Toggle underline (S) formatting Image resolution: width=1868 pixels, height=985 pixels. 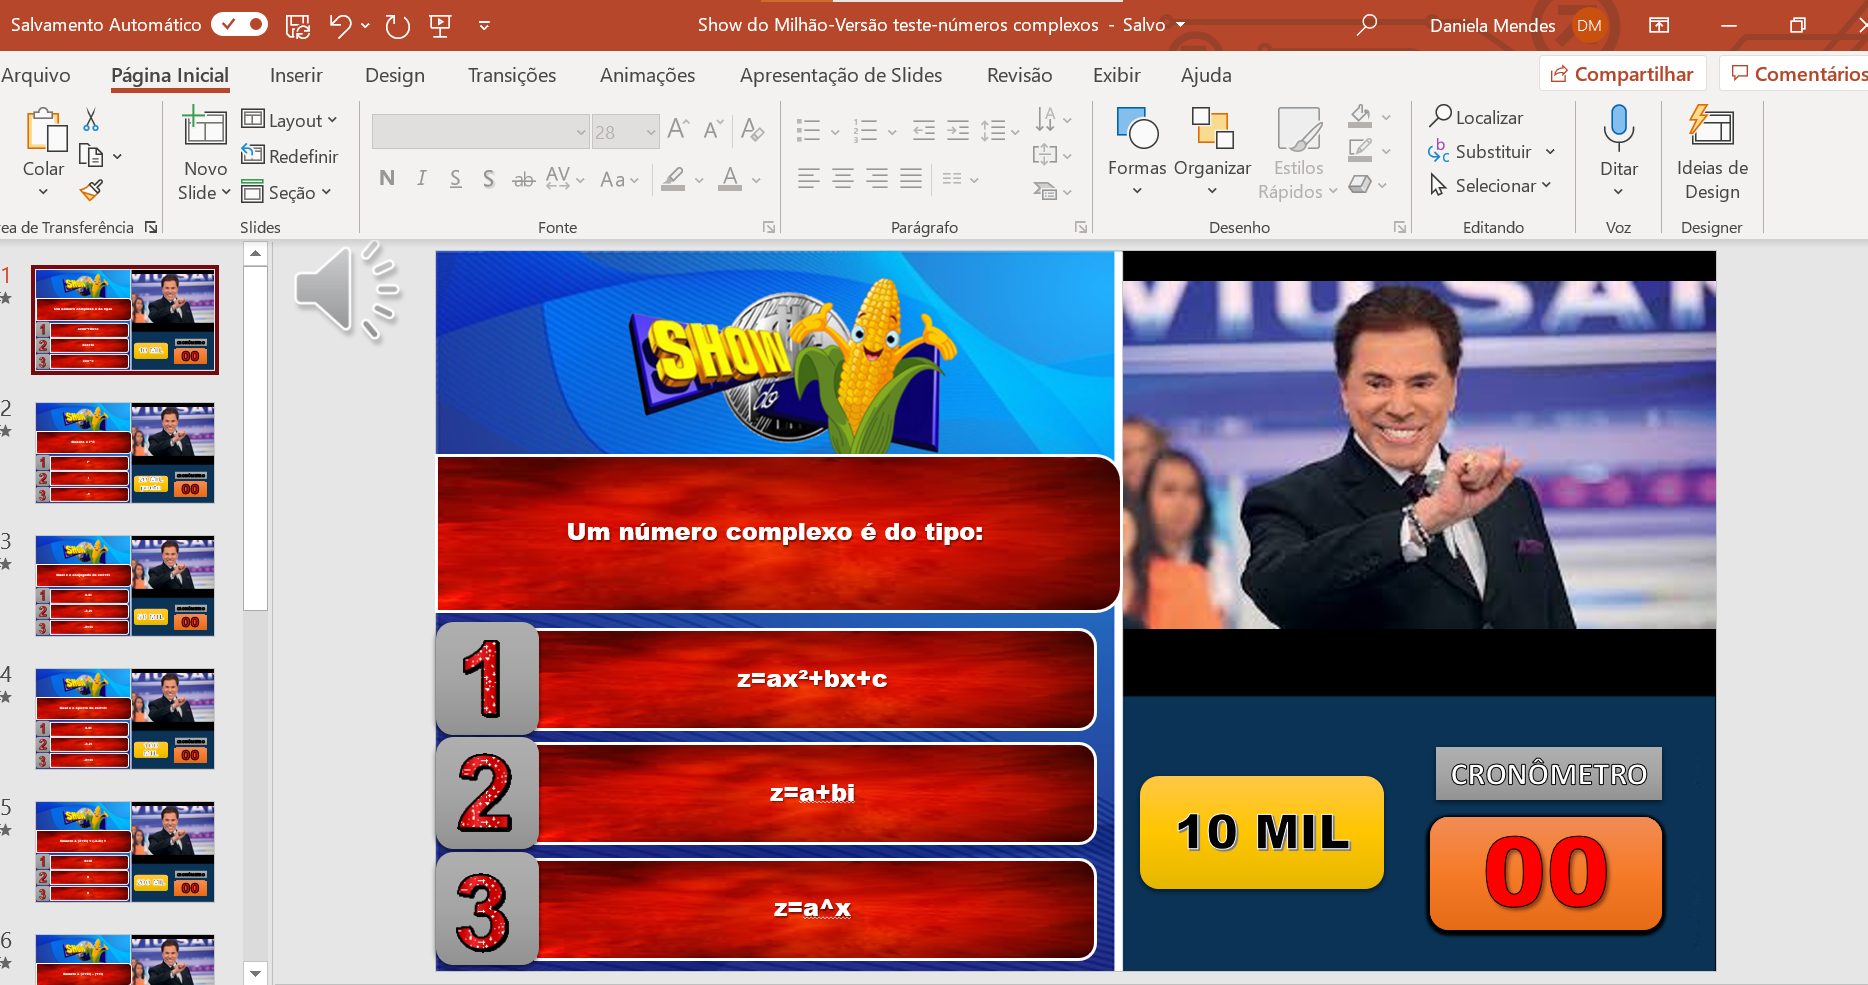click(455, 179)
